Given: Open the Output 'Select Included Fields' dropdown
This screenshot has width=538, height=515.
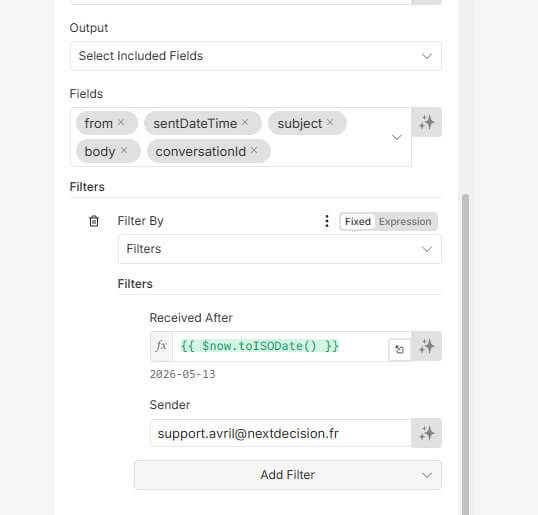Looking at the screenshot, I should [255, 56].
